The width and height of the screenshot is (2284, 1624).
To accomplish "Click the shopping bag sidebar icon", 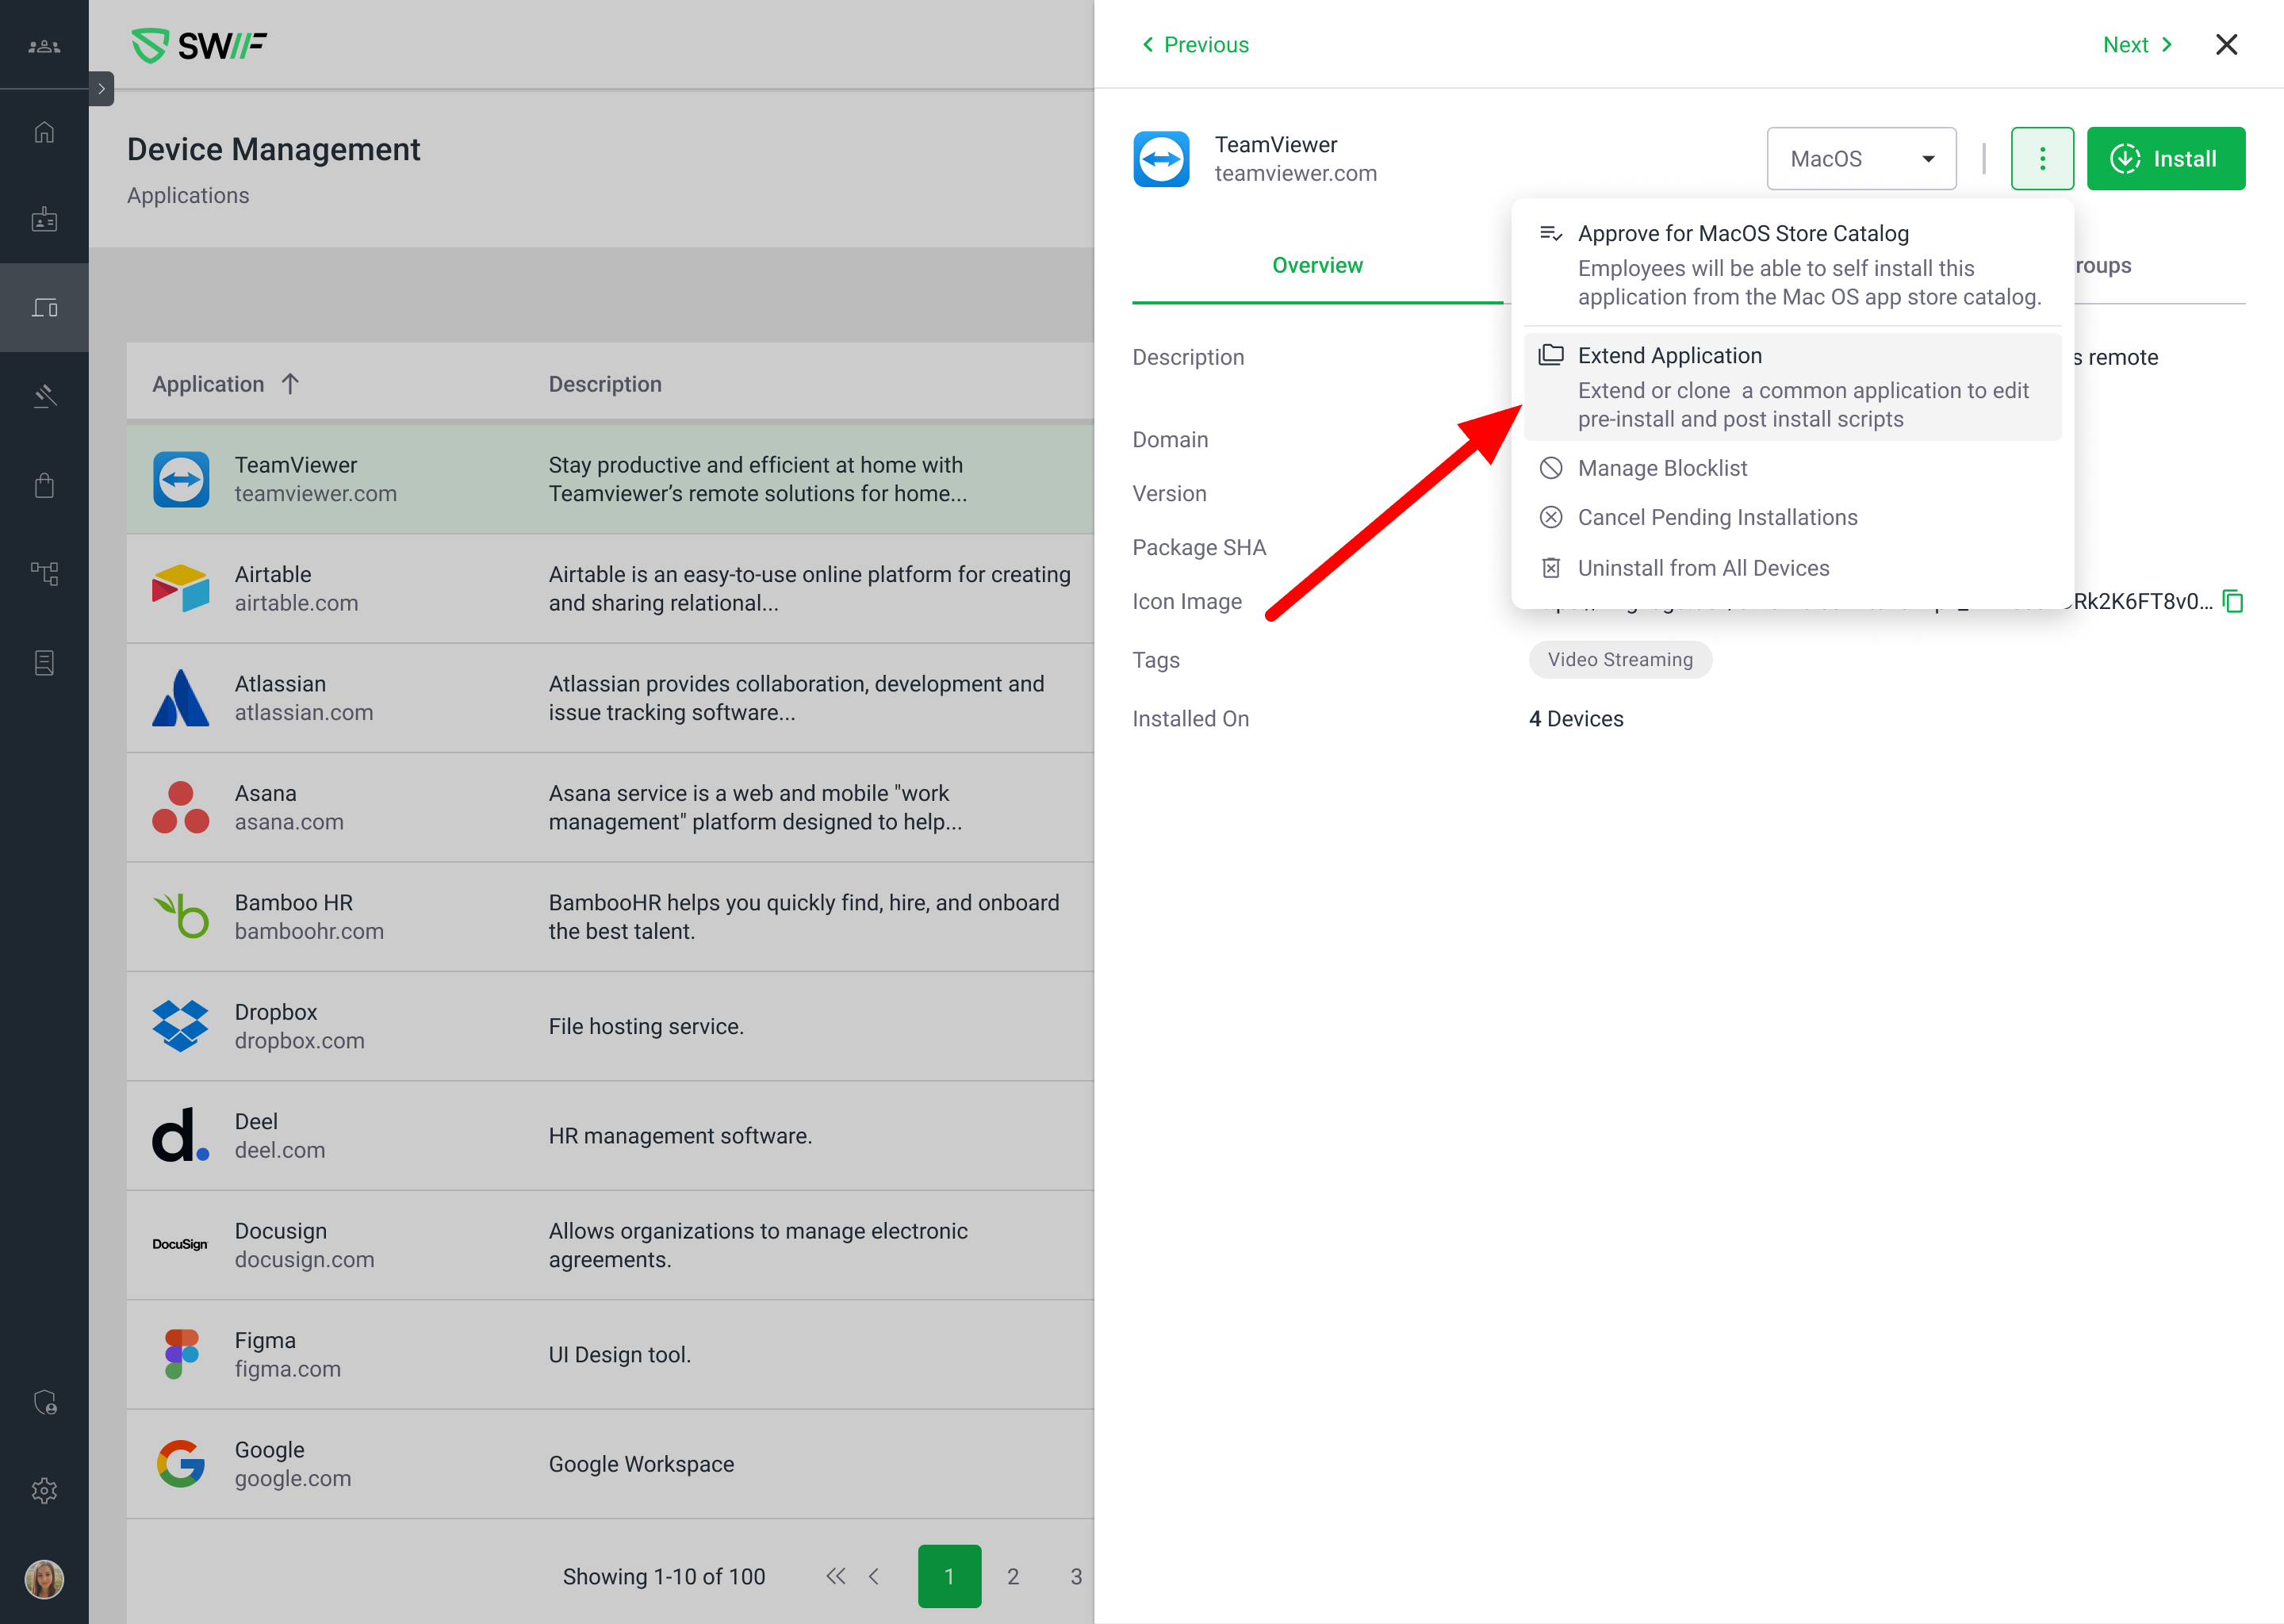I will click(44, 486).
